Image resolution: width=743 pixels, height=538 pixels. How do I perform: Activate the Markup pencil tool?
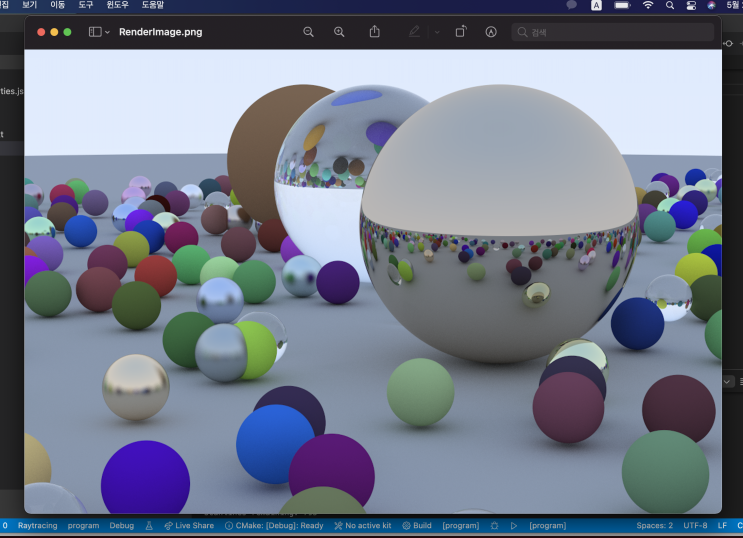[414, 32]
